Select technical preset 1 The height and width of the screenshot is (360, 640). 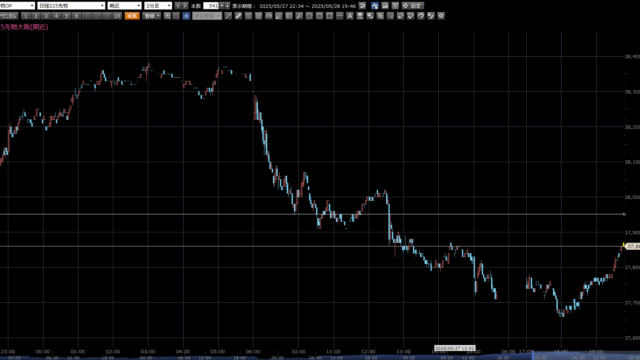click(x=26, y=16)
